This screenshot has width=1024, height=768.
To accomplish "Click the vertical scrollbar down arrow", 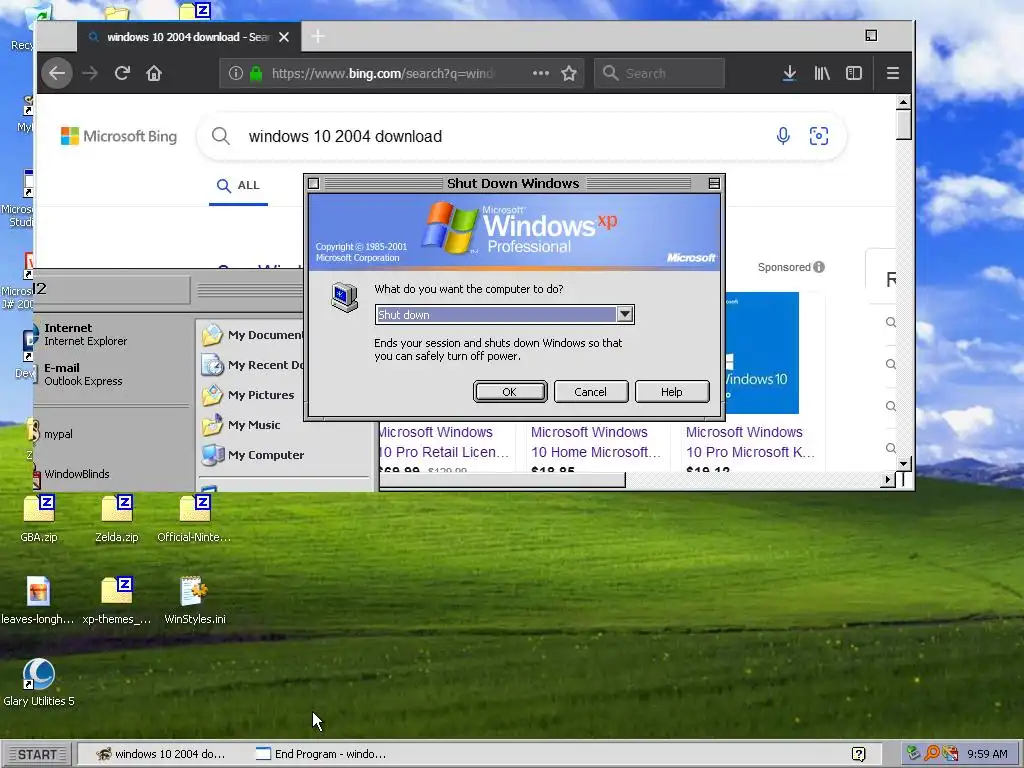I will [904, 464].
